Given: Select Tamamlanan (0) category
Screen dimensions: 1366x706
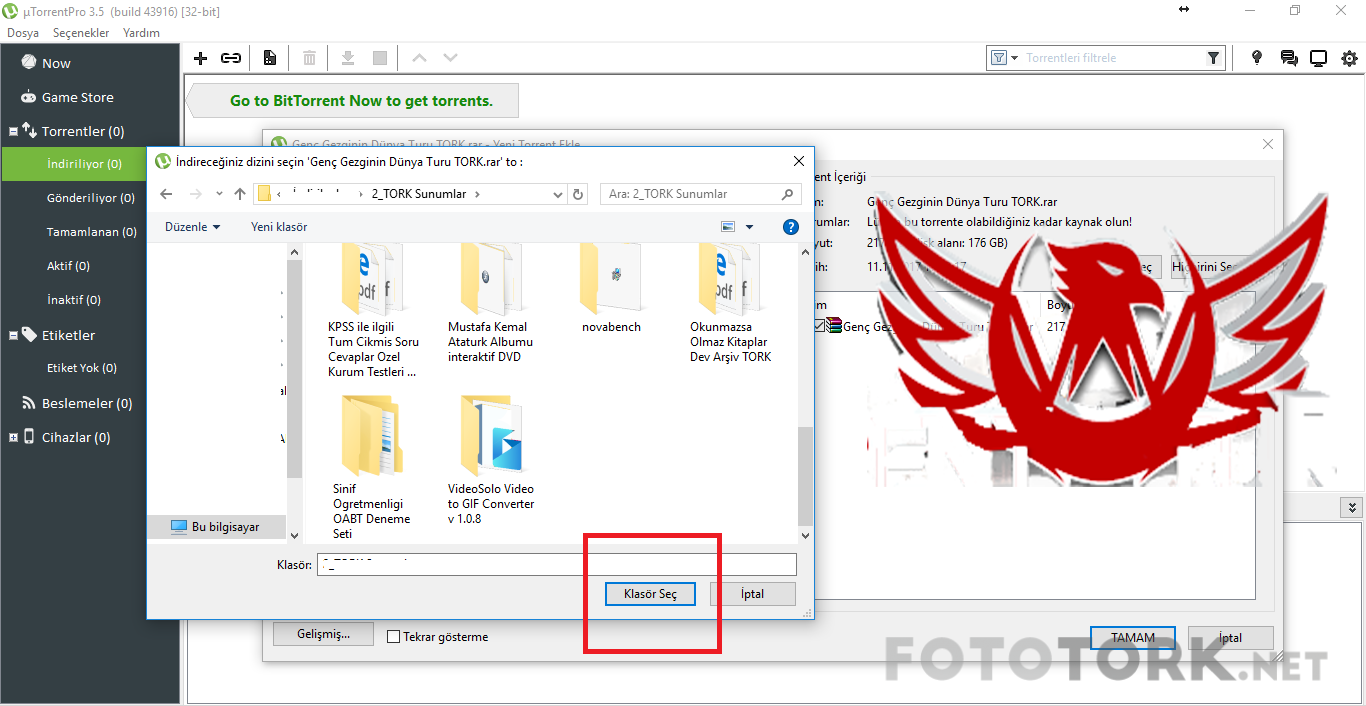Looking at the screenshot, I should point(90,232).
